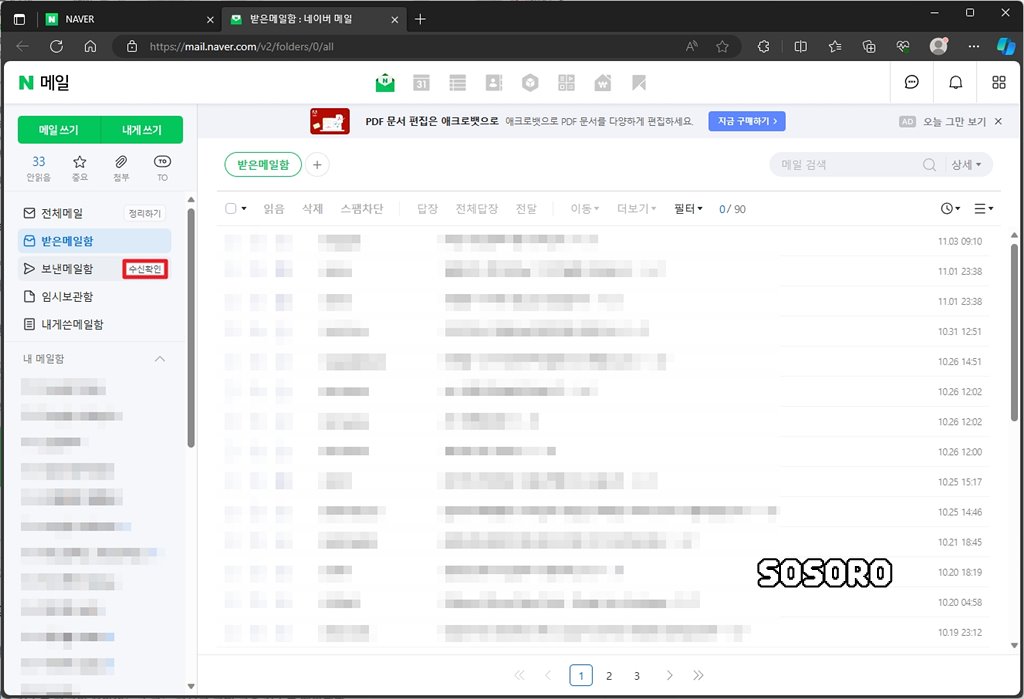
Task: Show unread mails via 33 안읽음
Action: point(39,168)
